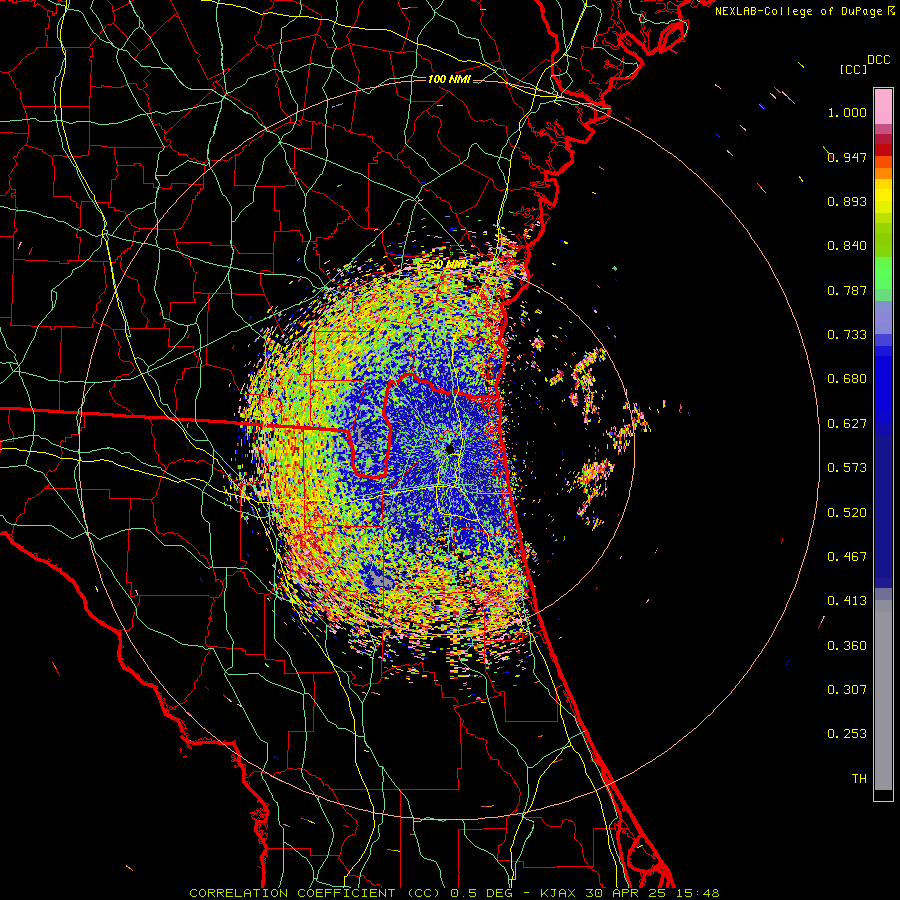Click the 0.253 color scale value
Image resolution: width=900 pixels, height=900 pixels.
click(847, 734)
